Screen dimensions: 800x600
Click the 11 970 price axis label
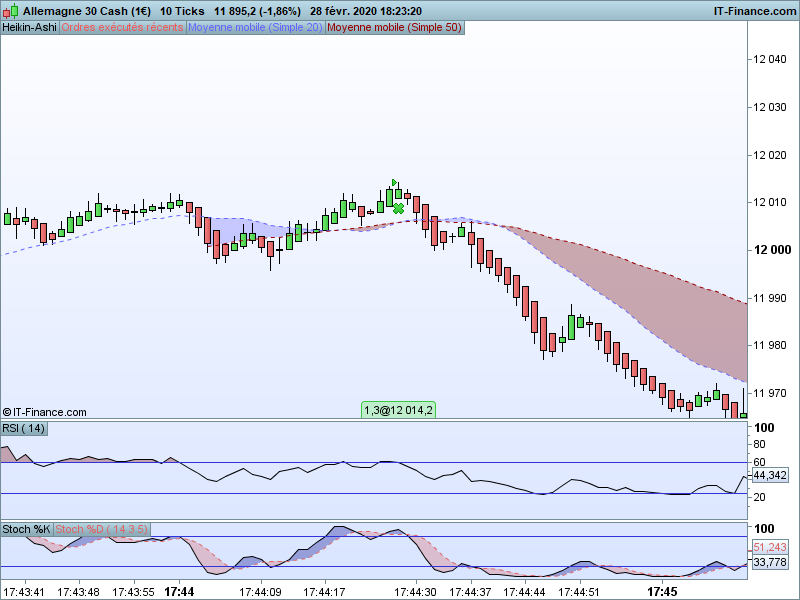[770, 393]
